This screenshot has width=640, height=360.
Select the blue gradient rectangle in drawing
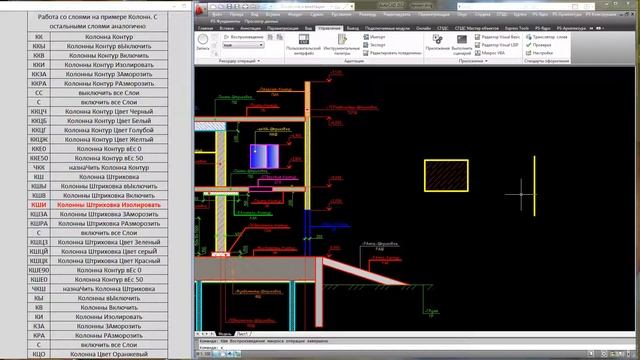click(264, 156)
